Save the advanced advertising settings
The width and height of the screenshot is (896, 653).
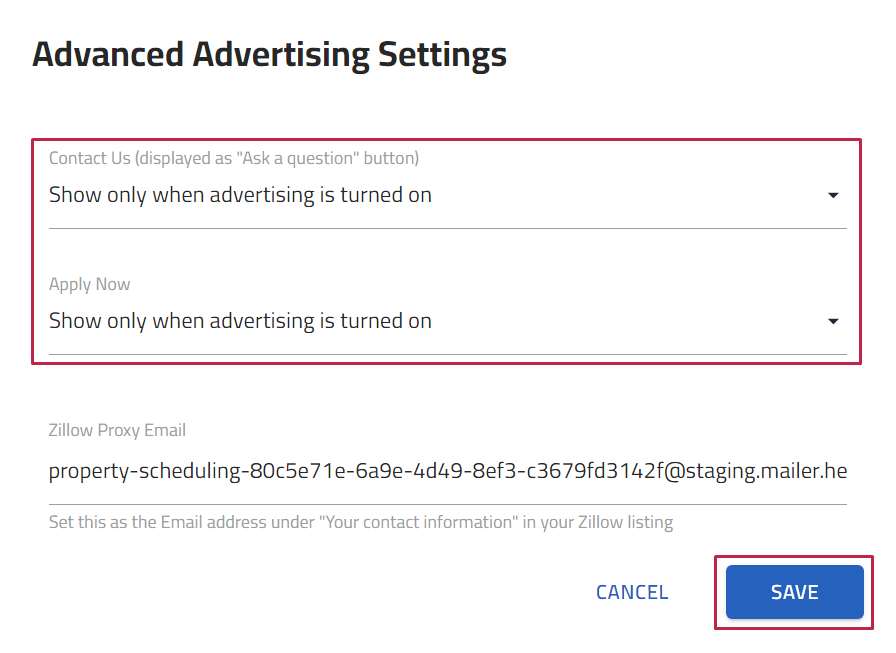click(794, 592)
